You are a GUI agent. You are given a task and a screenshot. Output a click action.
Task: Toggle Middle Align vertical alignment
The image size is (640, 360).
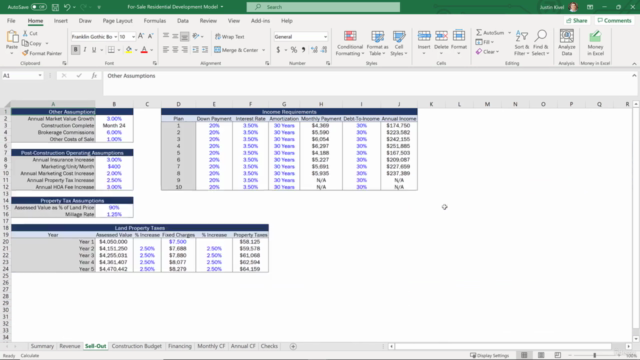(175, 36)
